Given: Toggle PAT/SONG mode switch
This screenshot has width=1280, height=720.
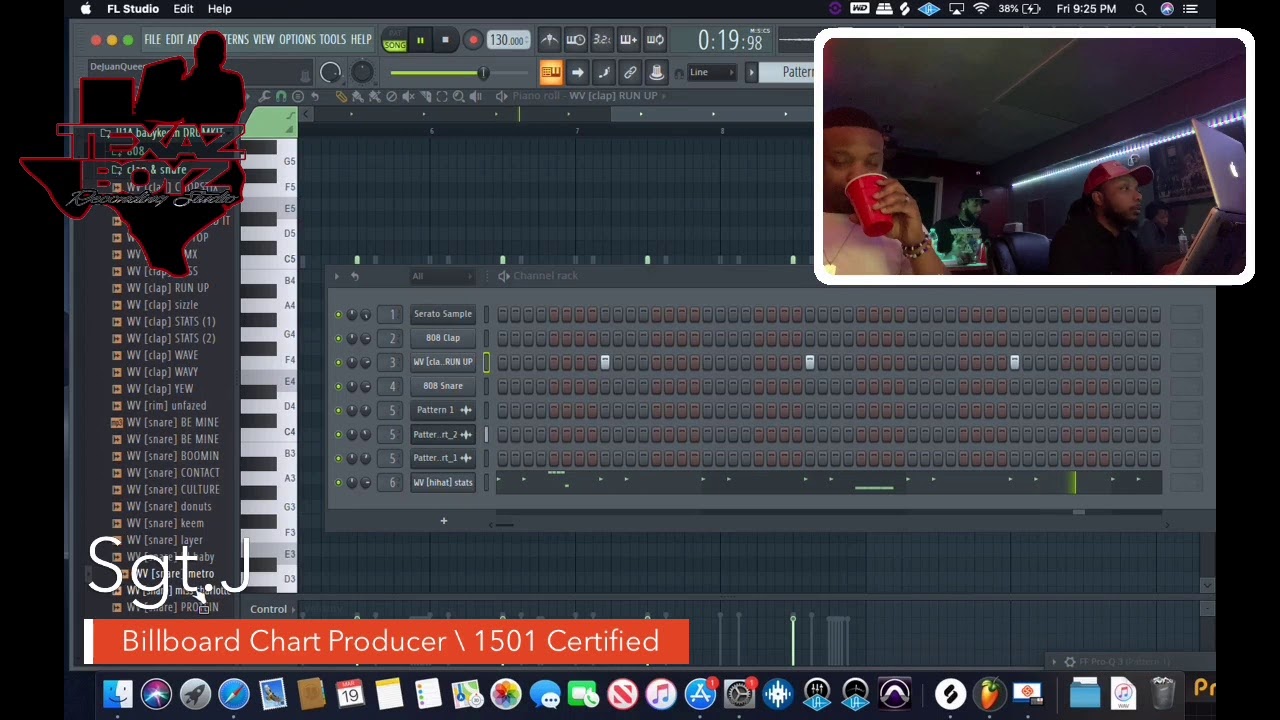Looking at the screenshot, I should pyautogui.click(x=395, y=41).
